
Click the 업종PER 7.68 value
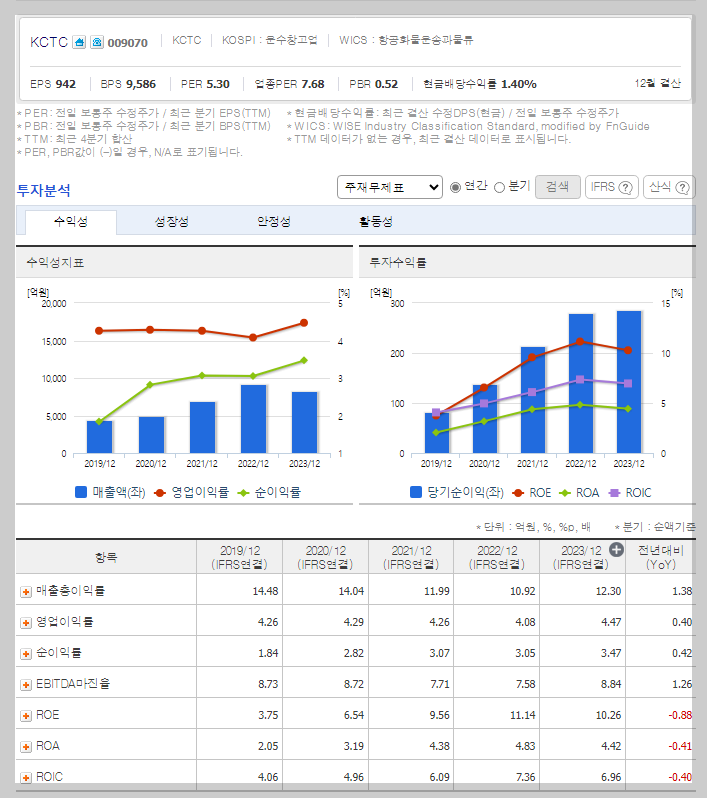(313, 84)
